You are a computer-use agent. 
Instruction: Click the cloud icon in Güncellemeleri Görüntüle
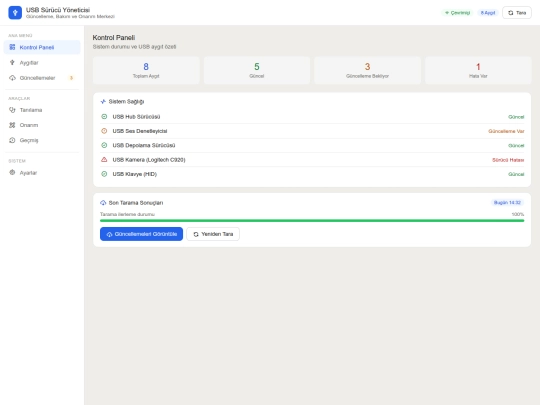[109, 234]
